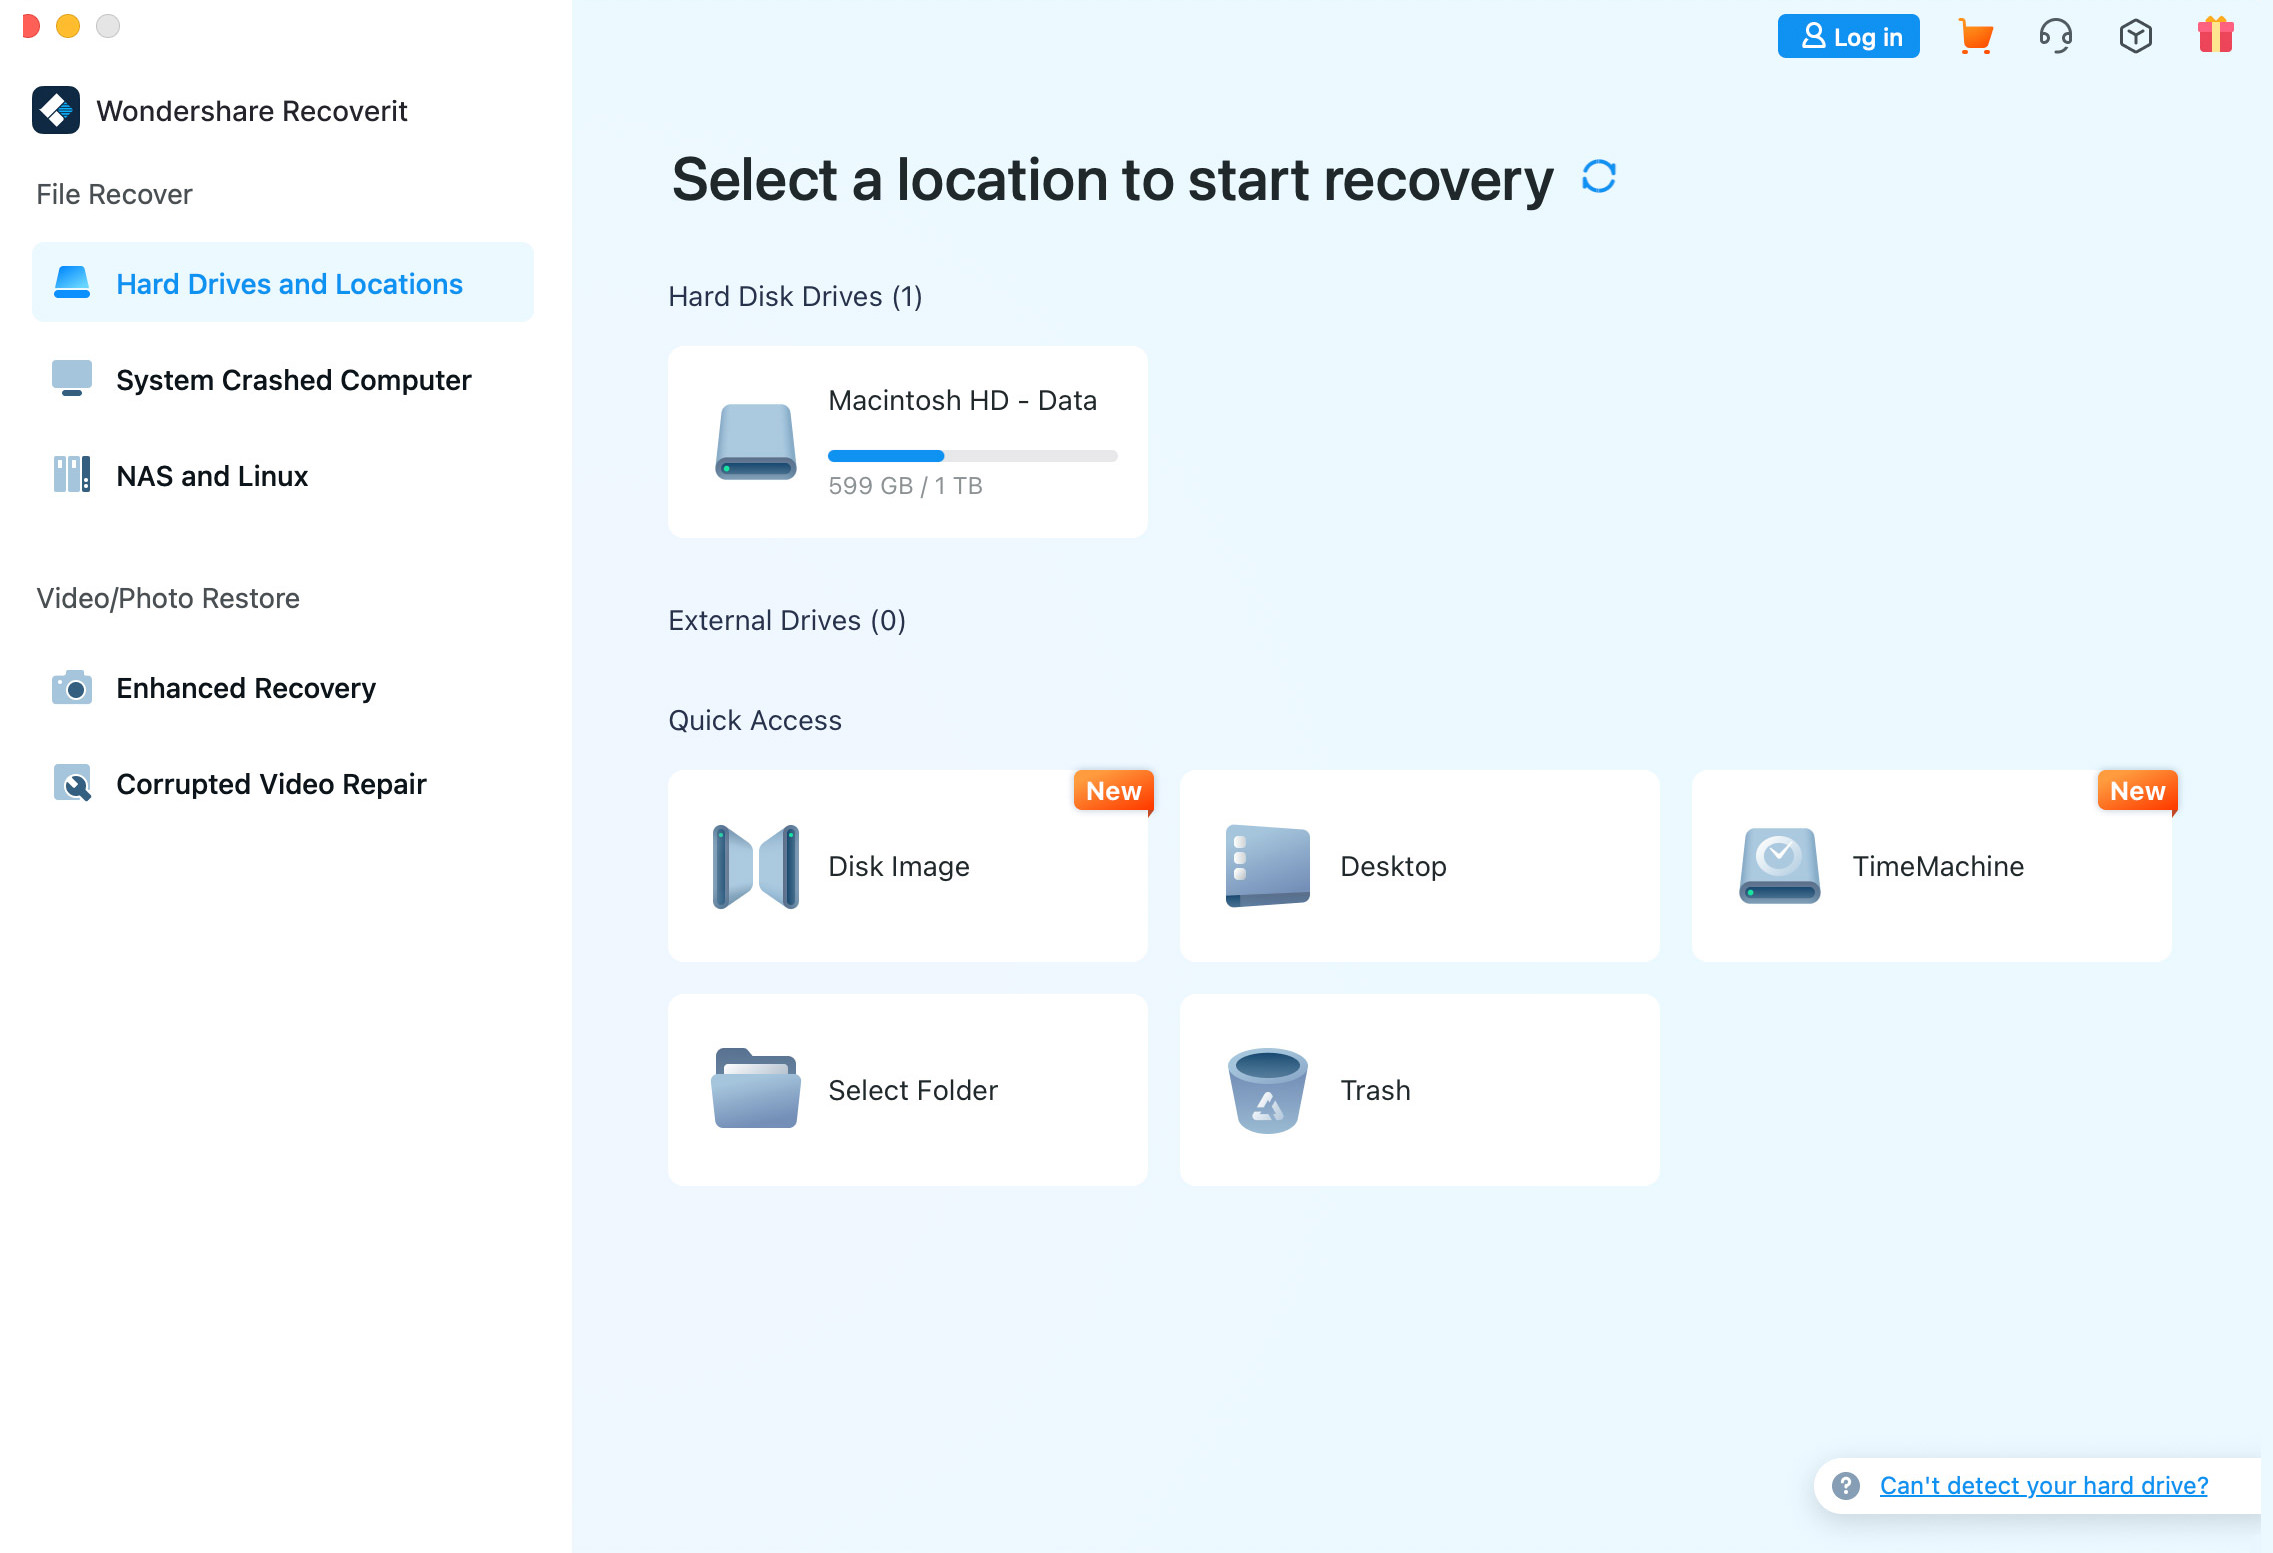The width and height of the screenshot is (2273, 1553).
Task: Refresh the drive list
Action: point(1597,177)
